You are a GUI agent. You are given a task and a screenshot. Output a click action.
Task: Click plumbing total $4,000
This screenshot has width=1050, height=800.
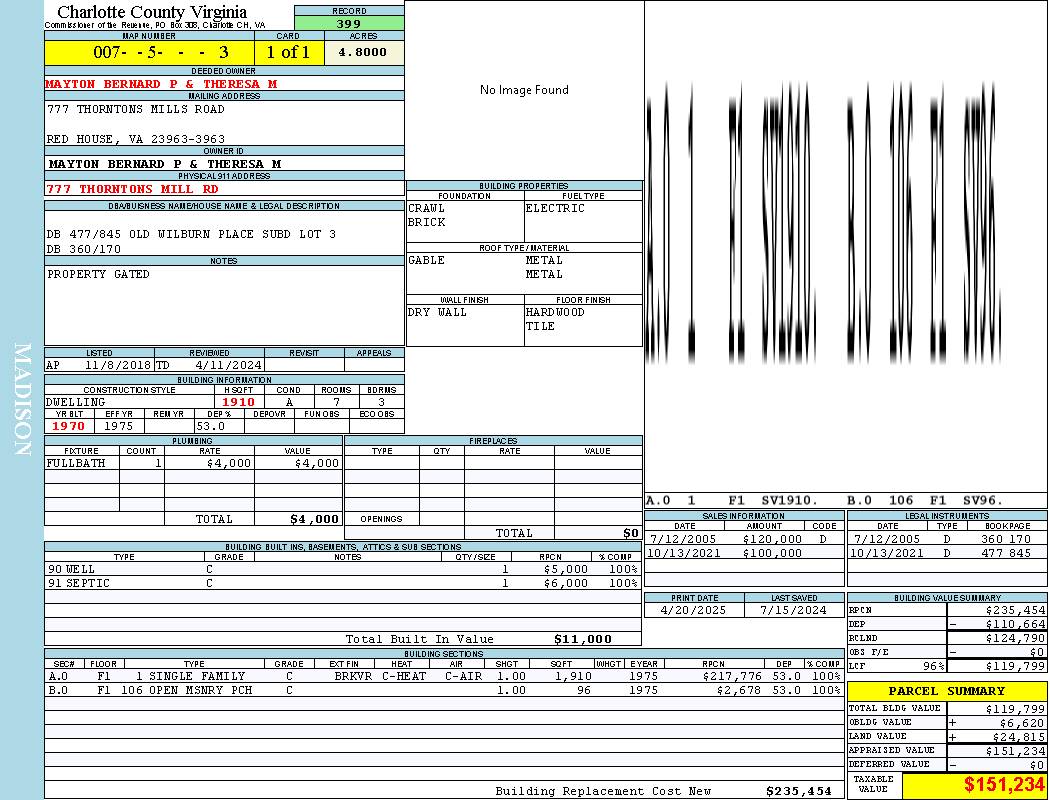pos(315,519)
